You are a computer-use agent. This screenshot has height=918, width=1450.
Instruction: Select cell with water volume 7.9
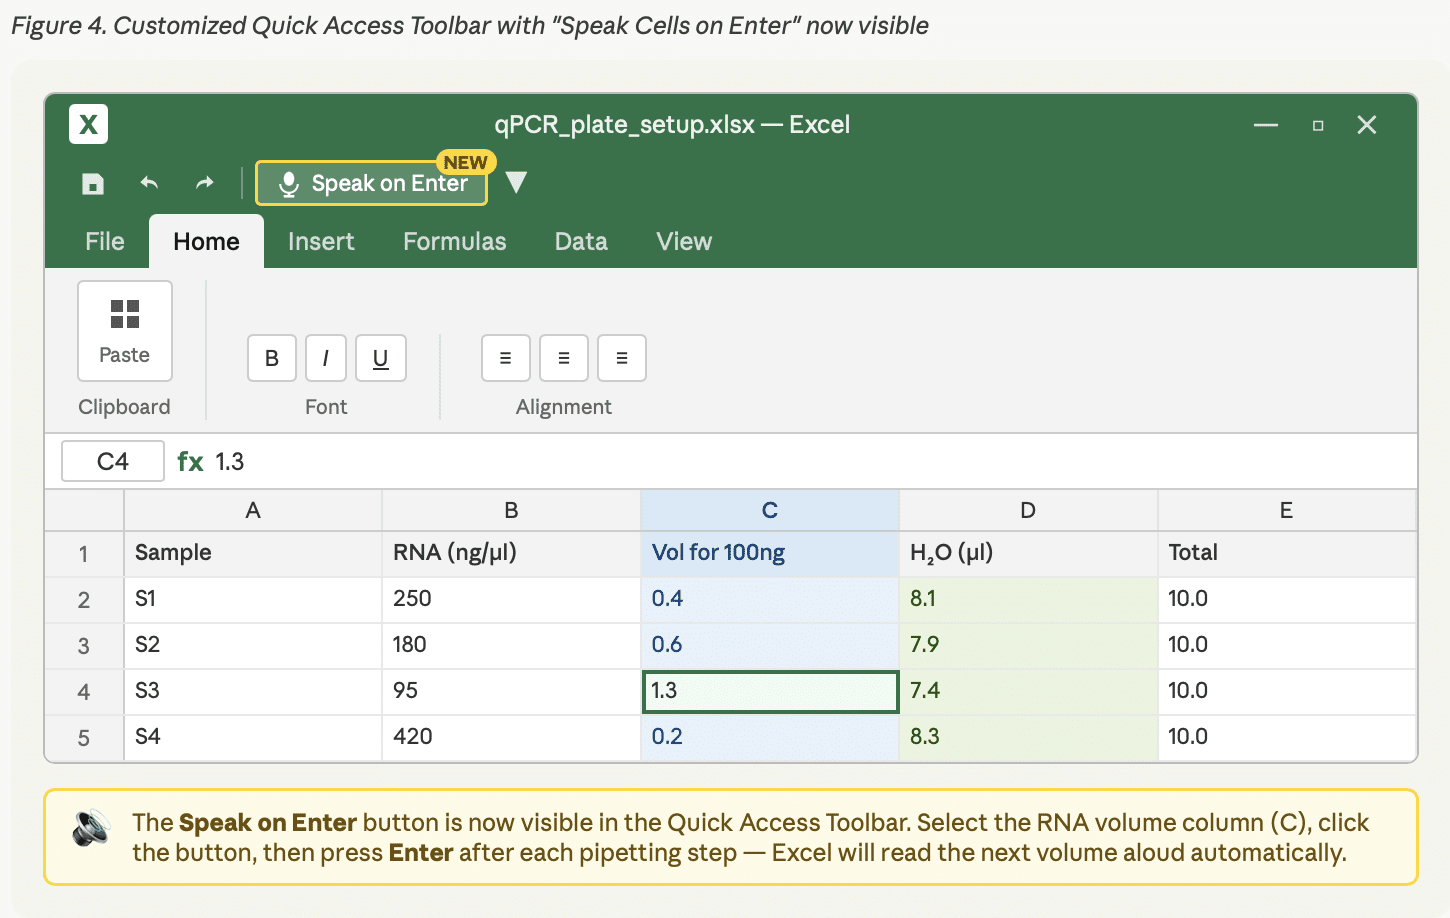pyautogui.click(x=1028, y=645)
